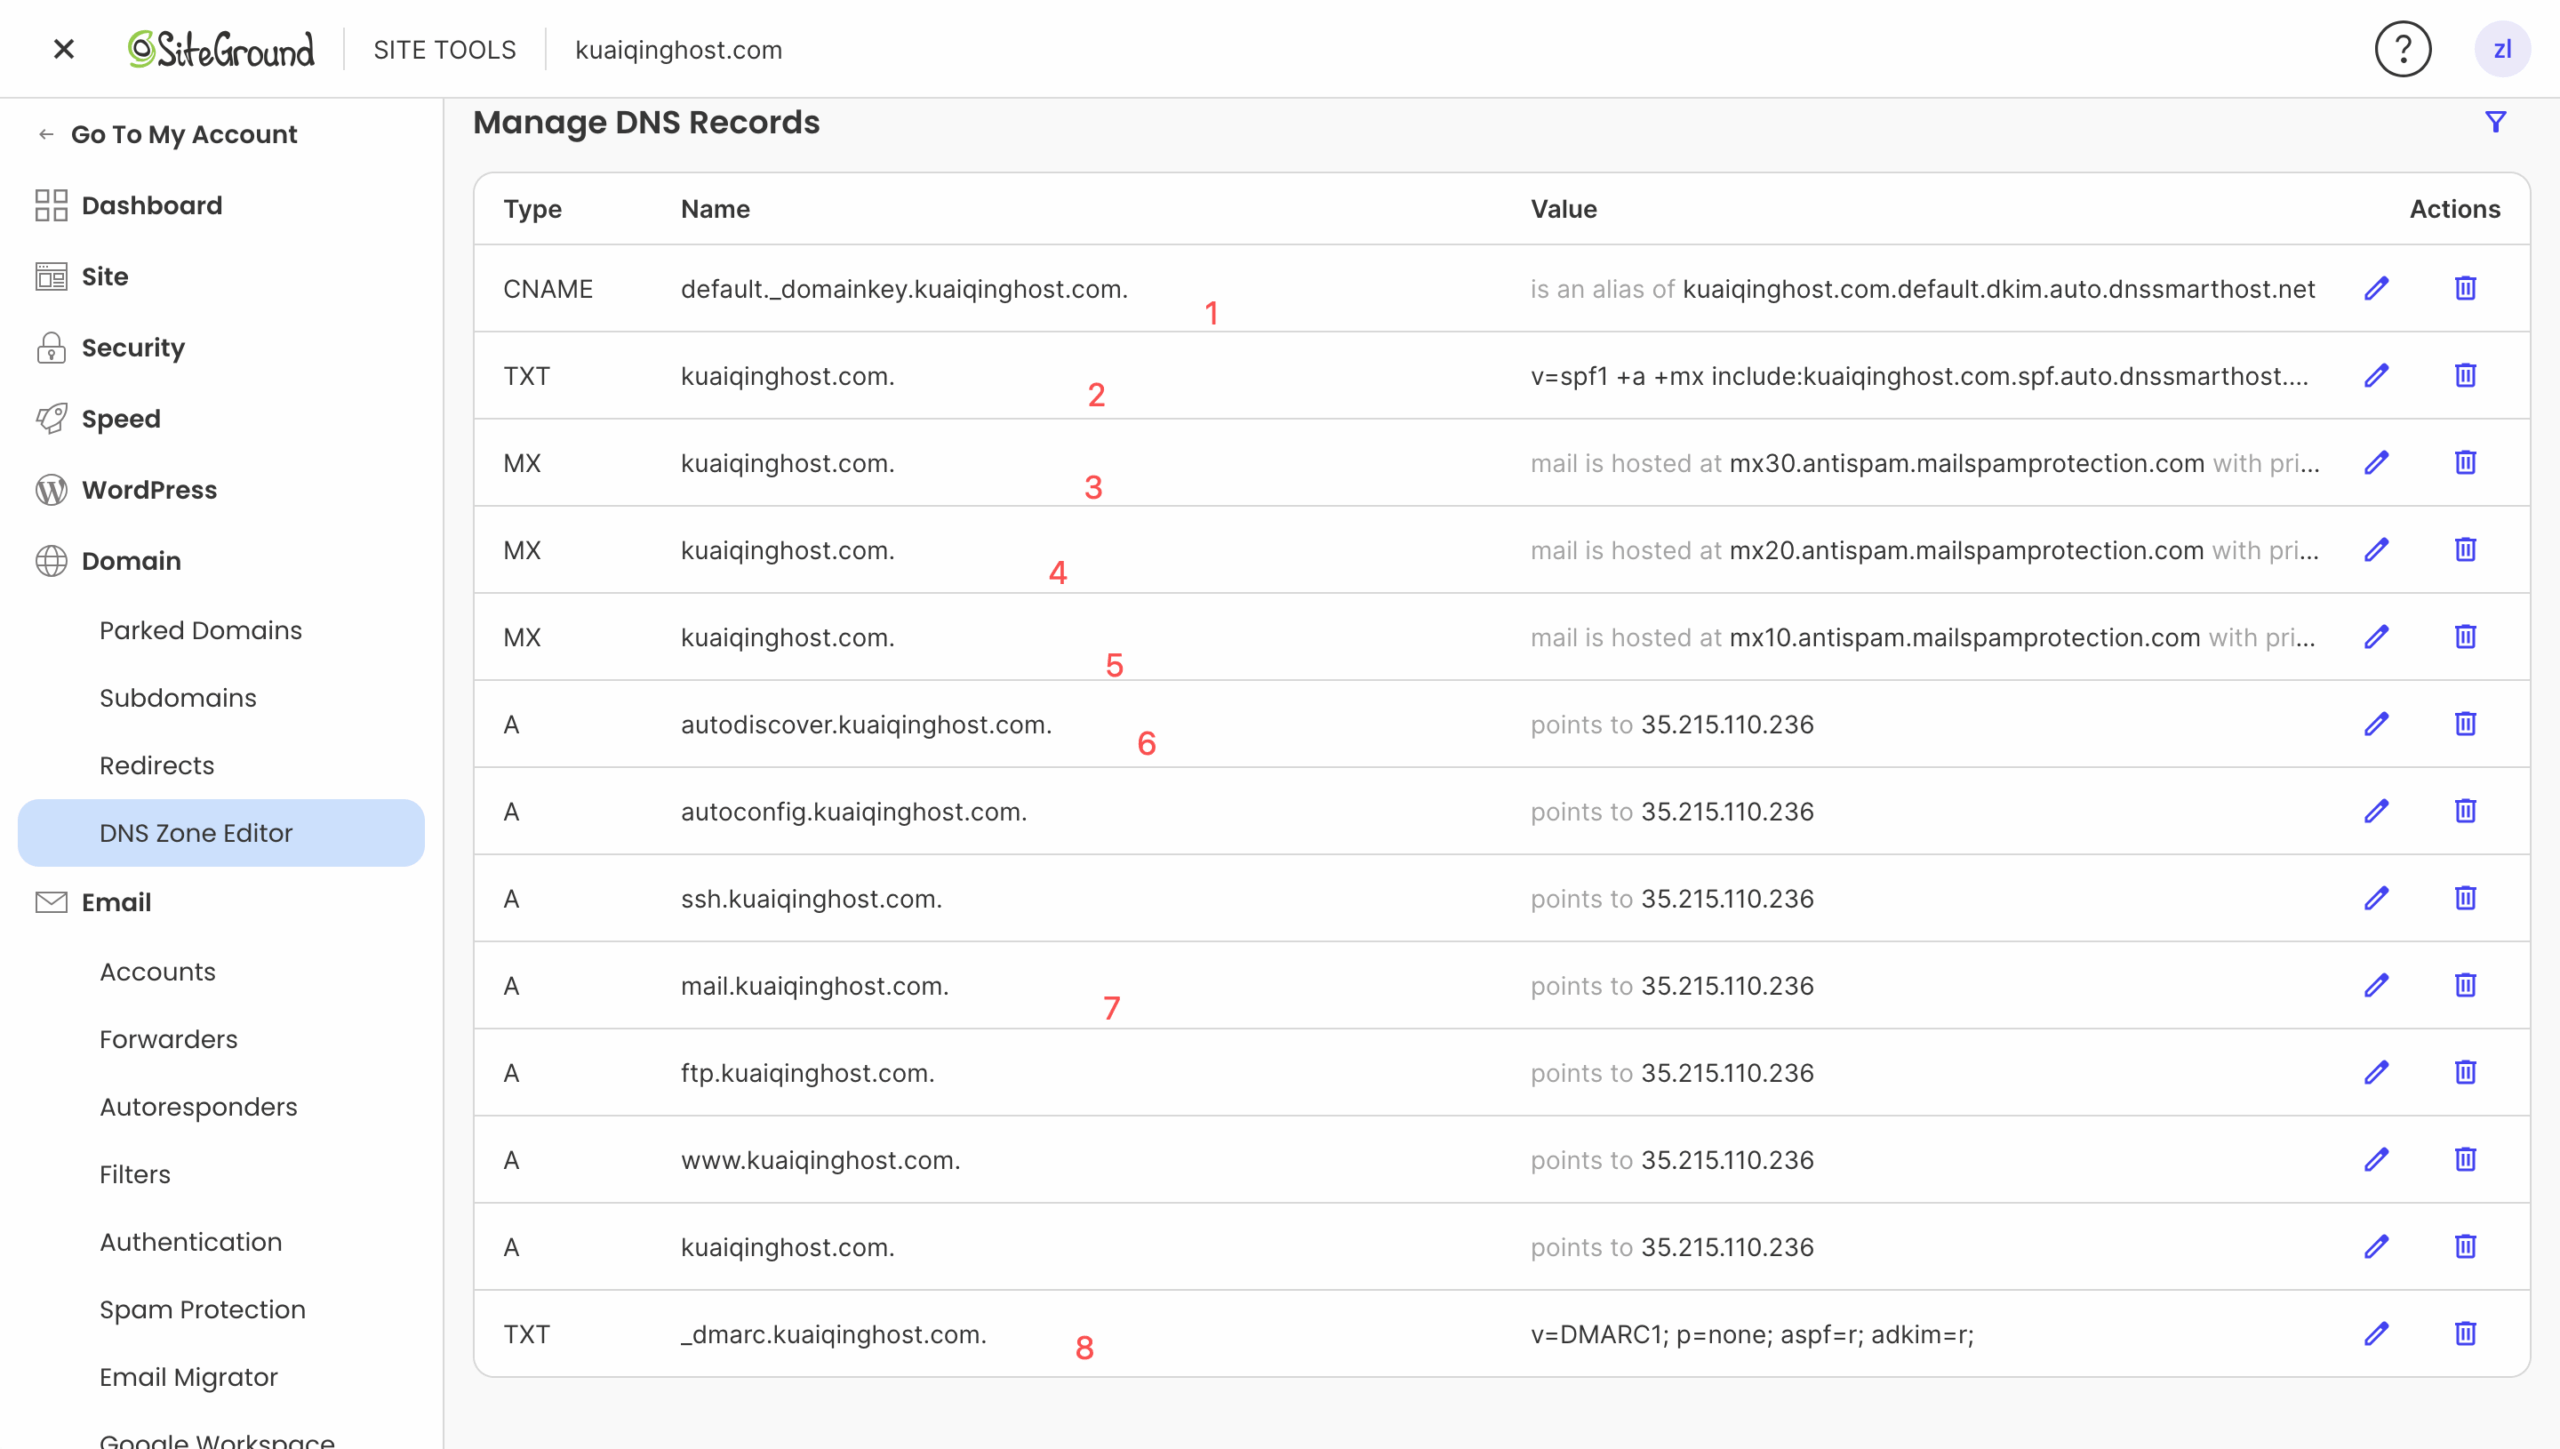The width and height of the screenshot is (2560, 1449).
Task: Delete the _dmarc TXT record
Action: pos(2465,1334)
